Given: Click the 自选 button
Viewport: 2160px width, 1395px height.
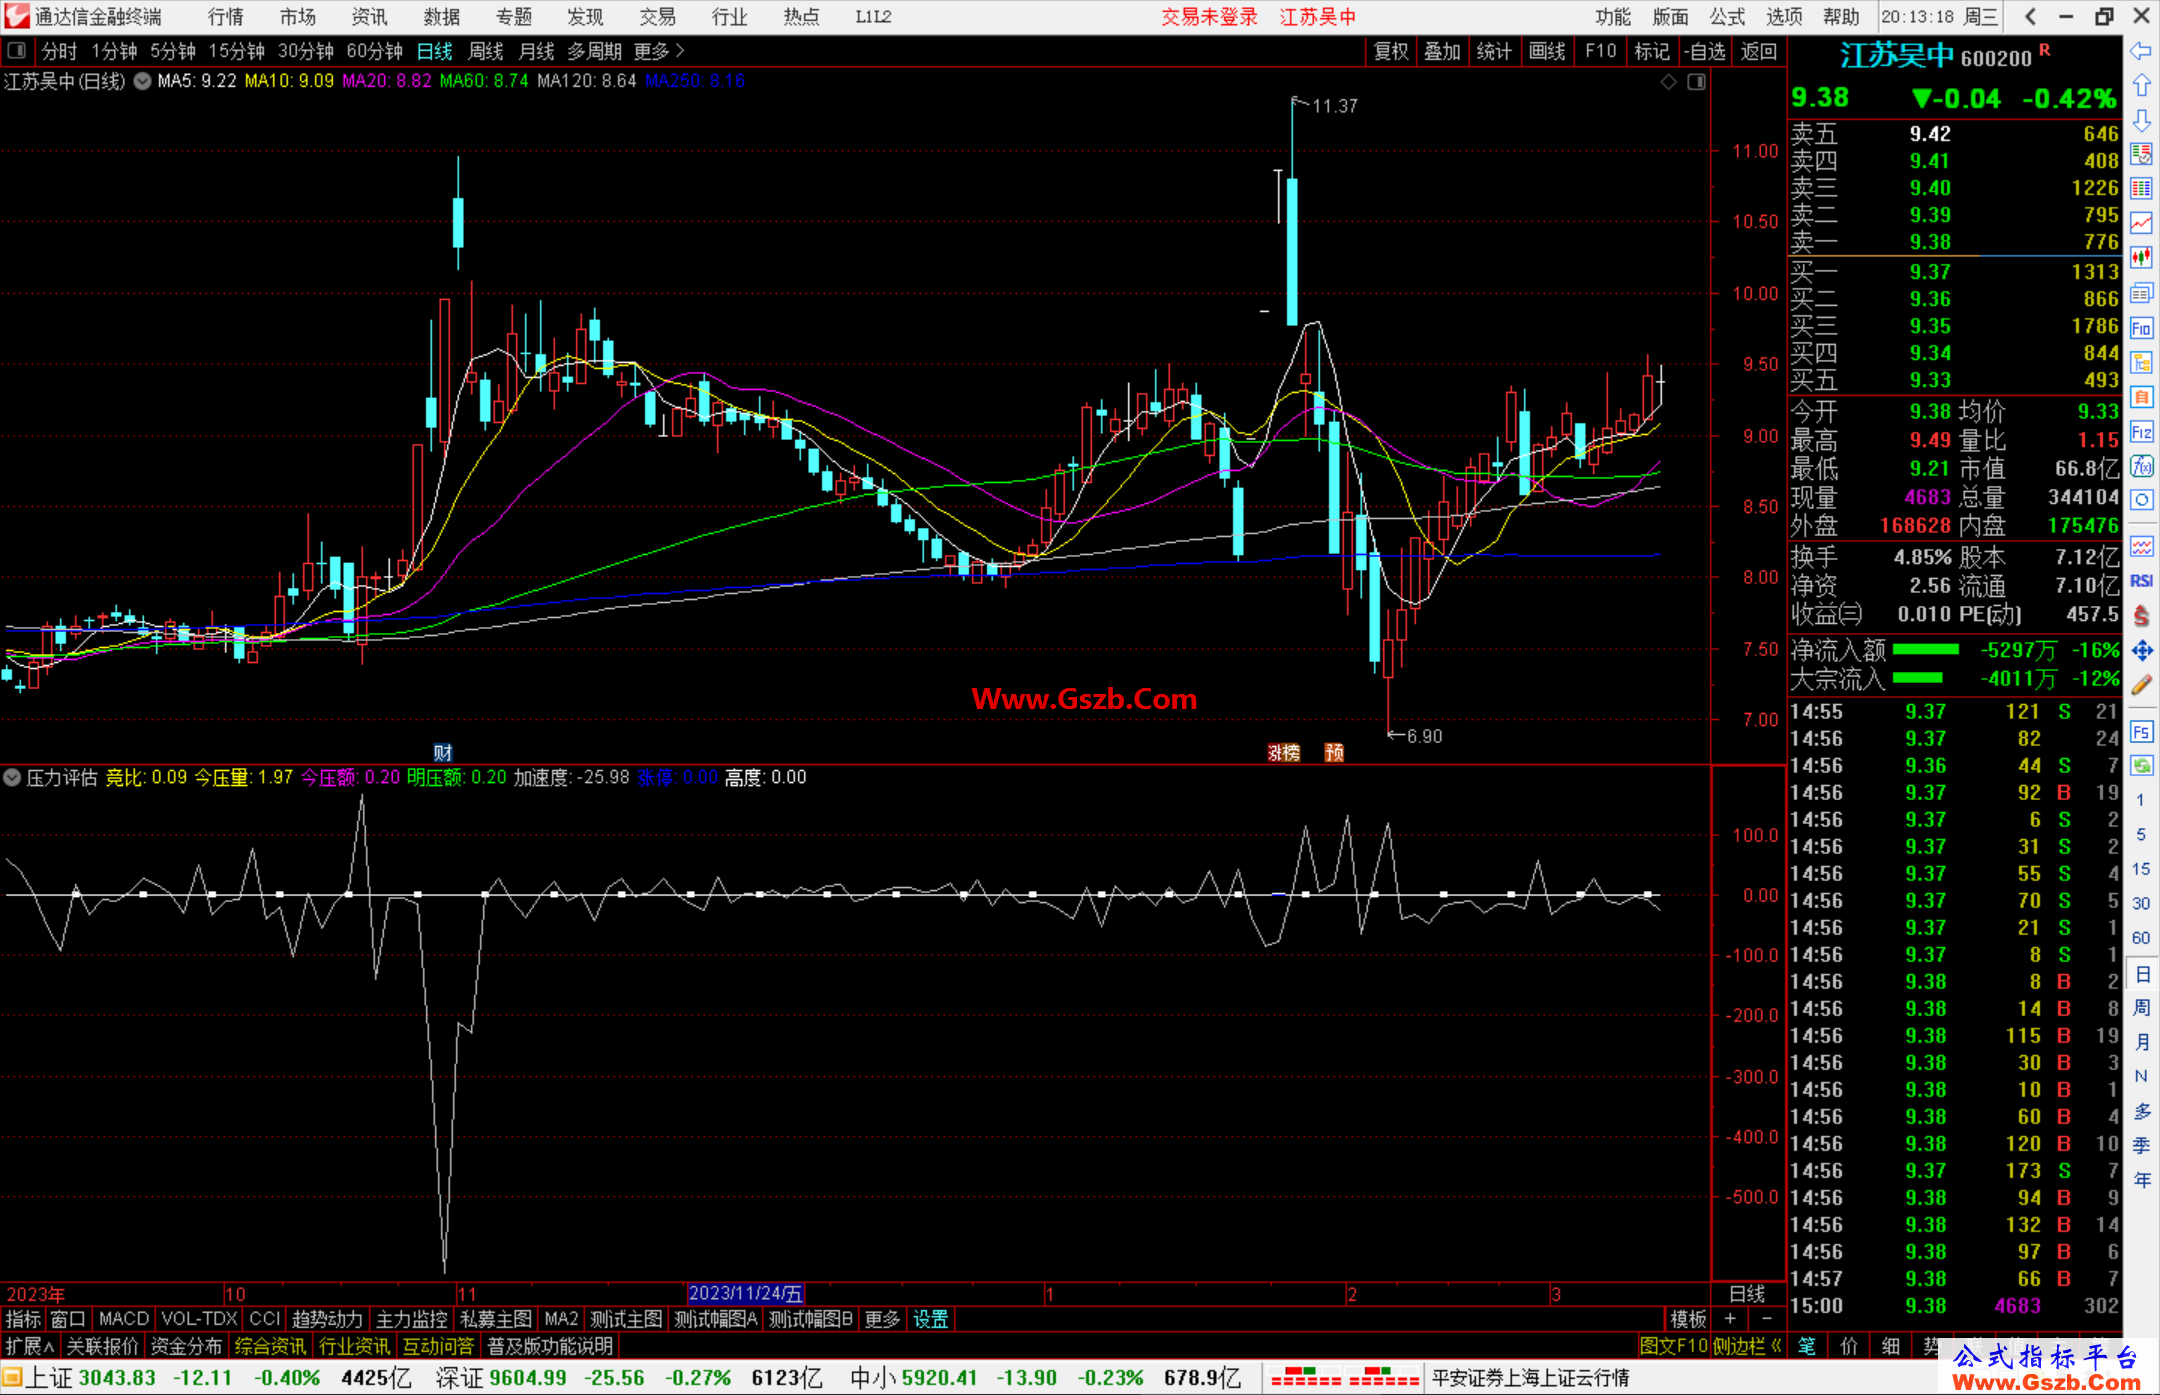Looking at the screenshot, I should [x=1705, y=51].
